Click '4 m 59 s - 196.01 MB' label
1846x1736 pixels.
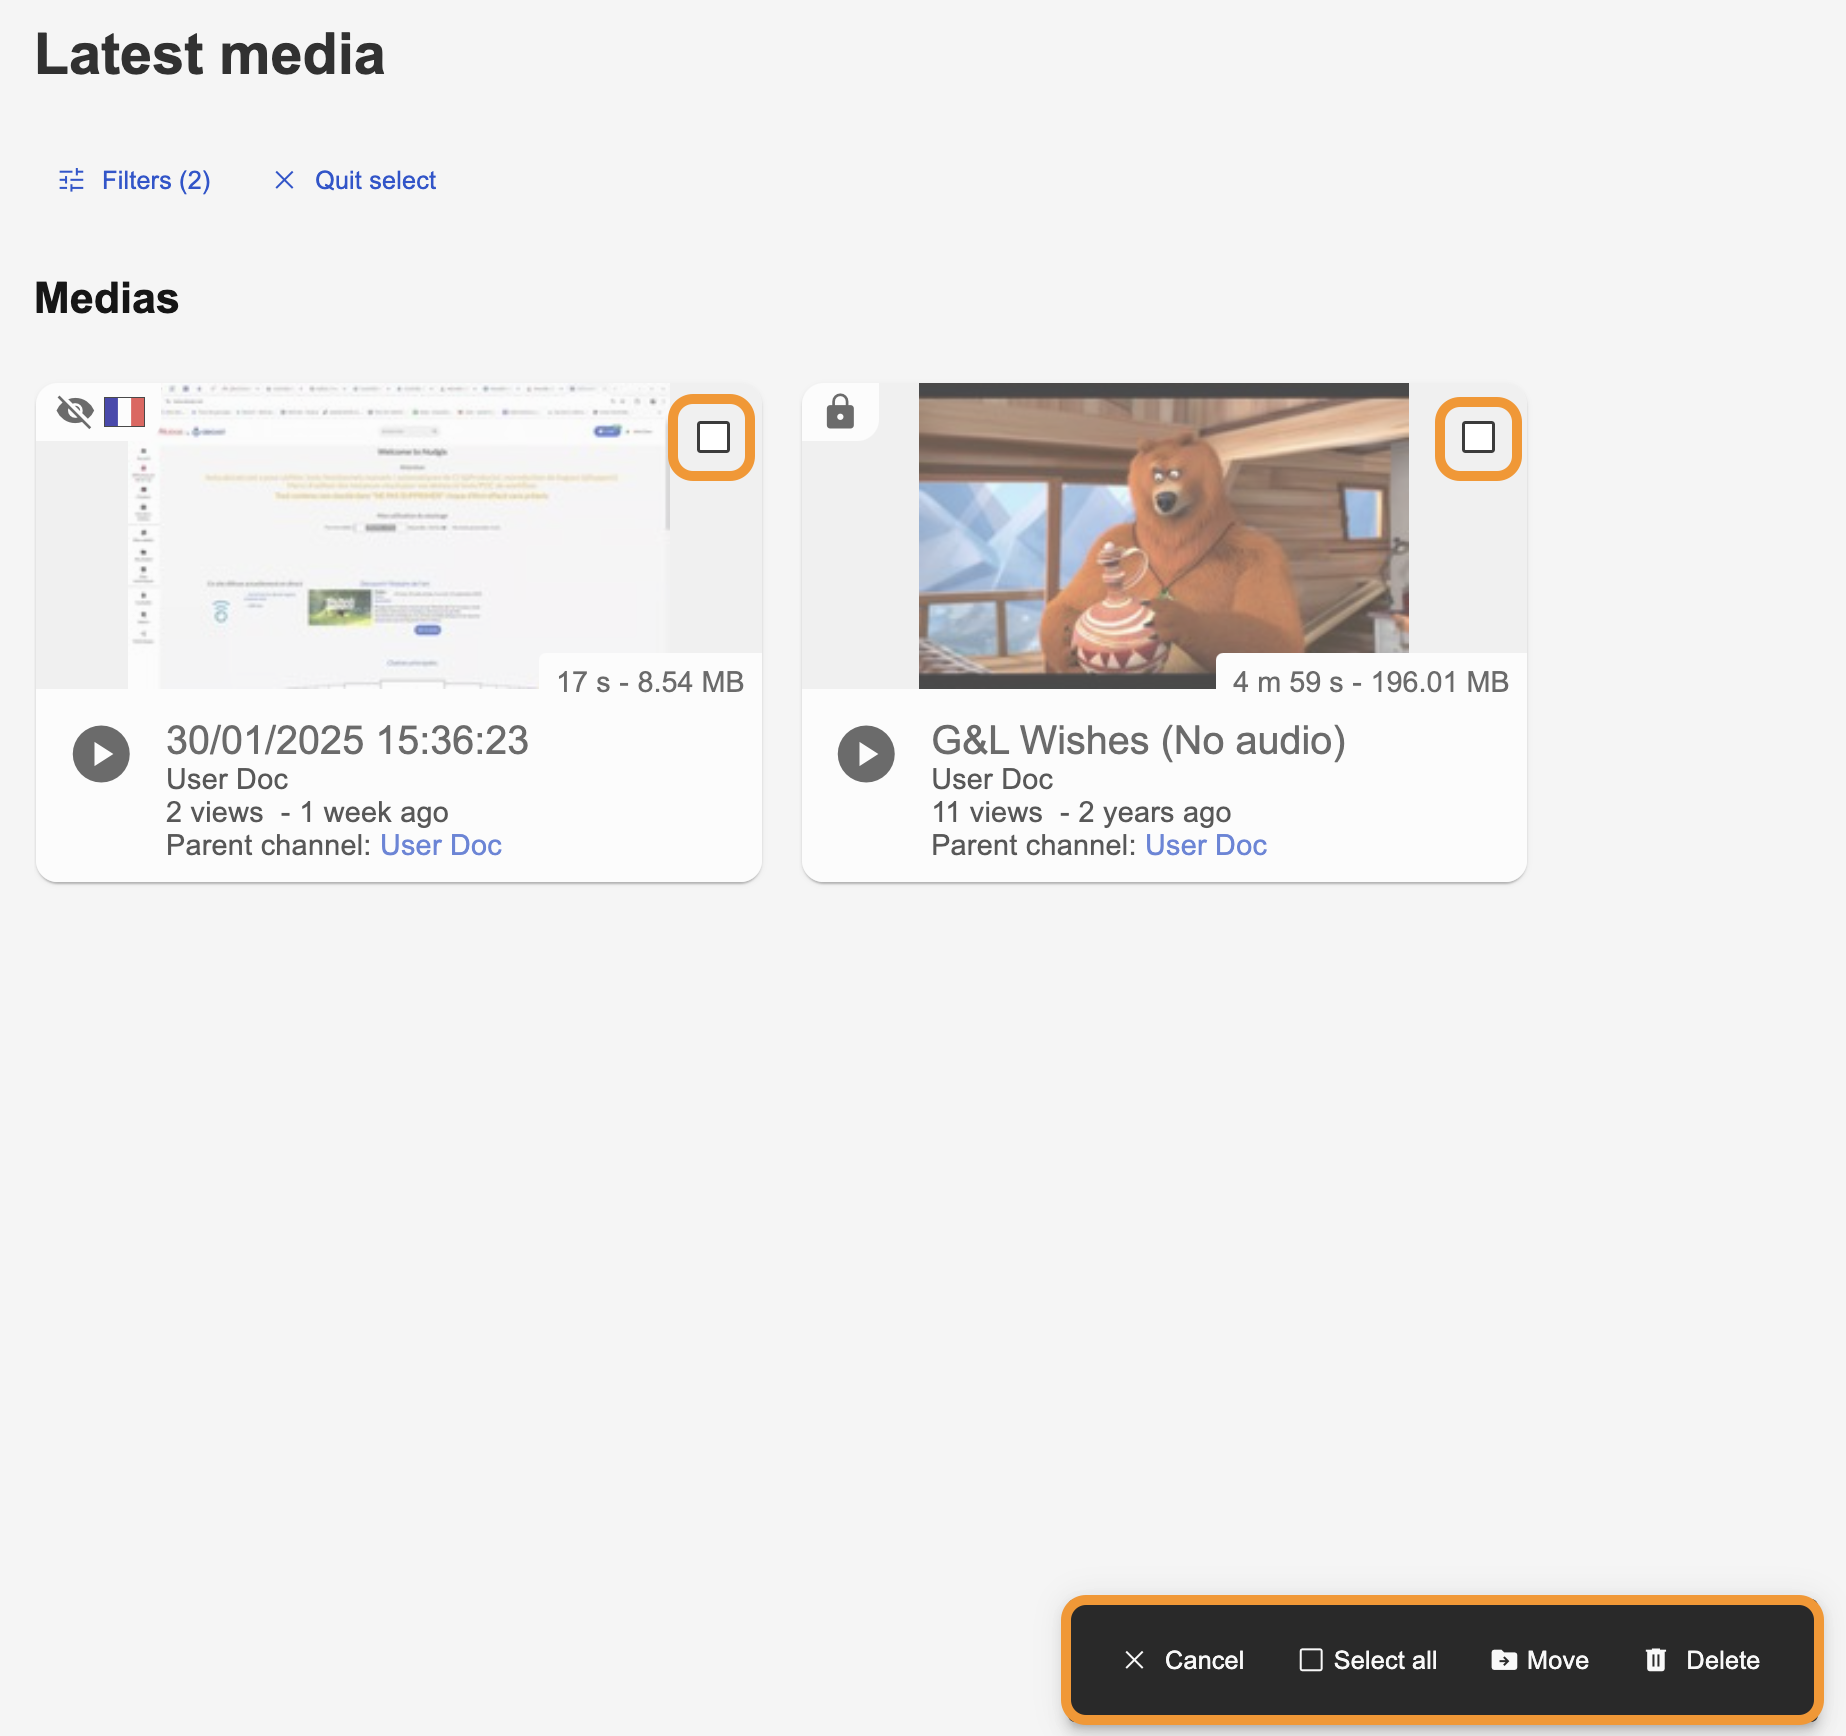[1370, 682]
